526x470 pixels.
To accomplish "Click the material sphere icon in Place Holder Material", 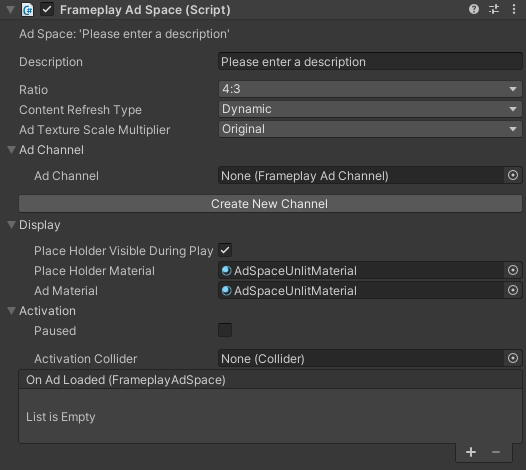I will 226,270.
